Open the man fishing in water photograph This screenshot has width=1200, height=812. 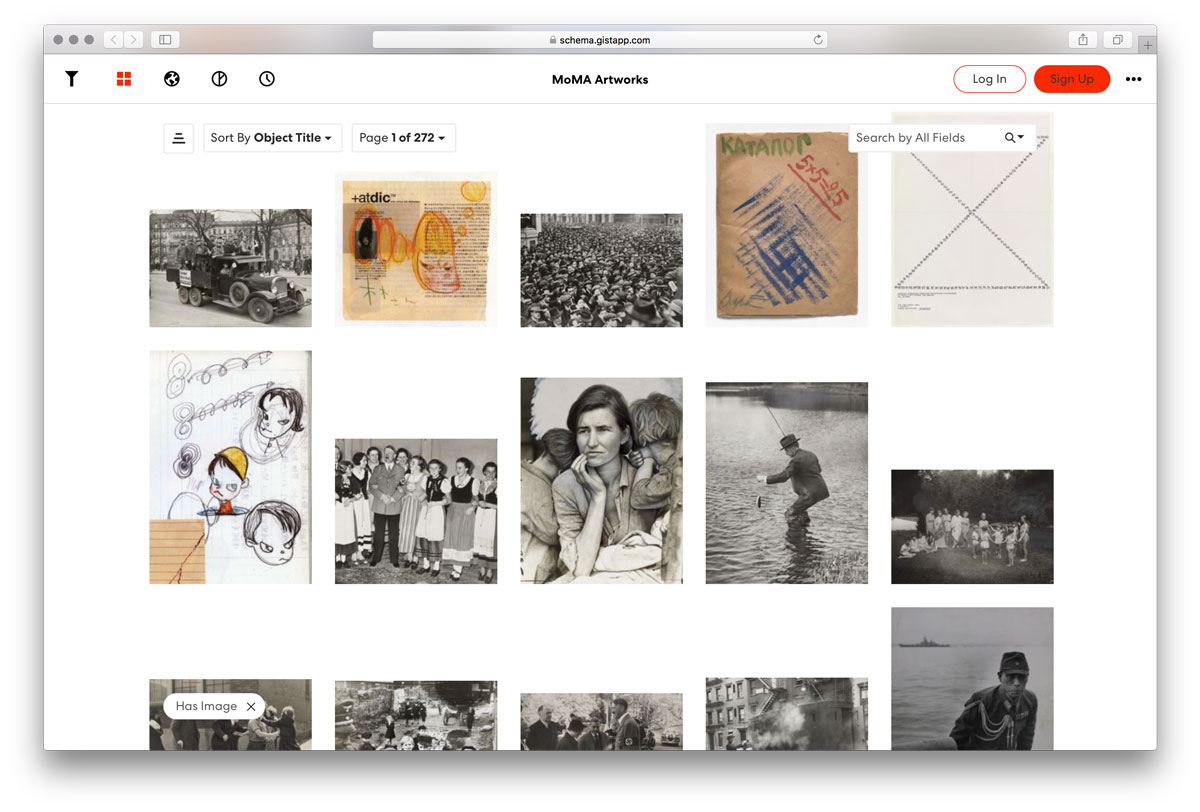point(787,483)
